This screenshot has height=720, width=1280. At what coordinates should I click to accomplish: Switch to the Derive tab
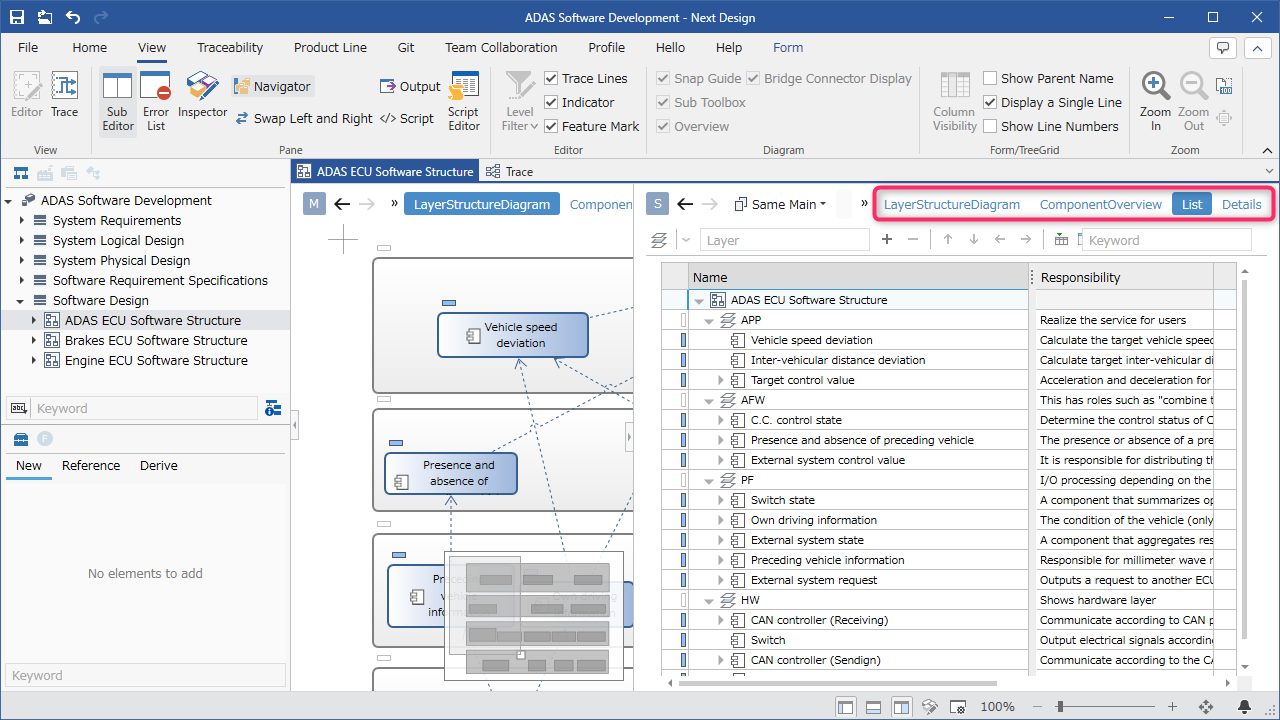point(158,465)
